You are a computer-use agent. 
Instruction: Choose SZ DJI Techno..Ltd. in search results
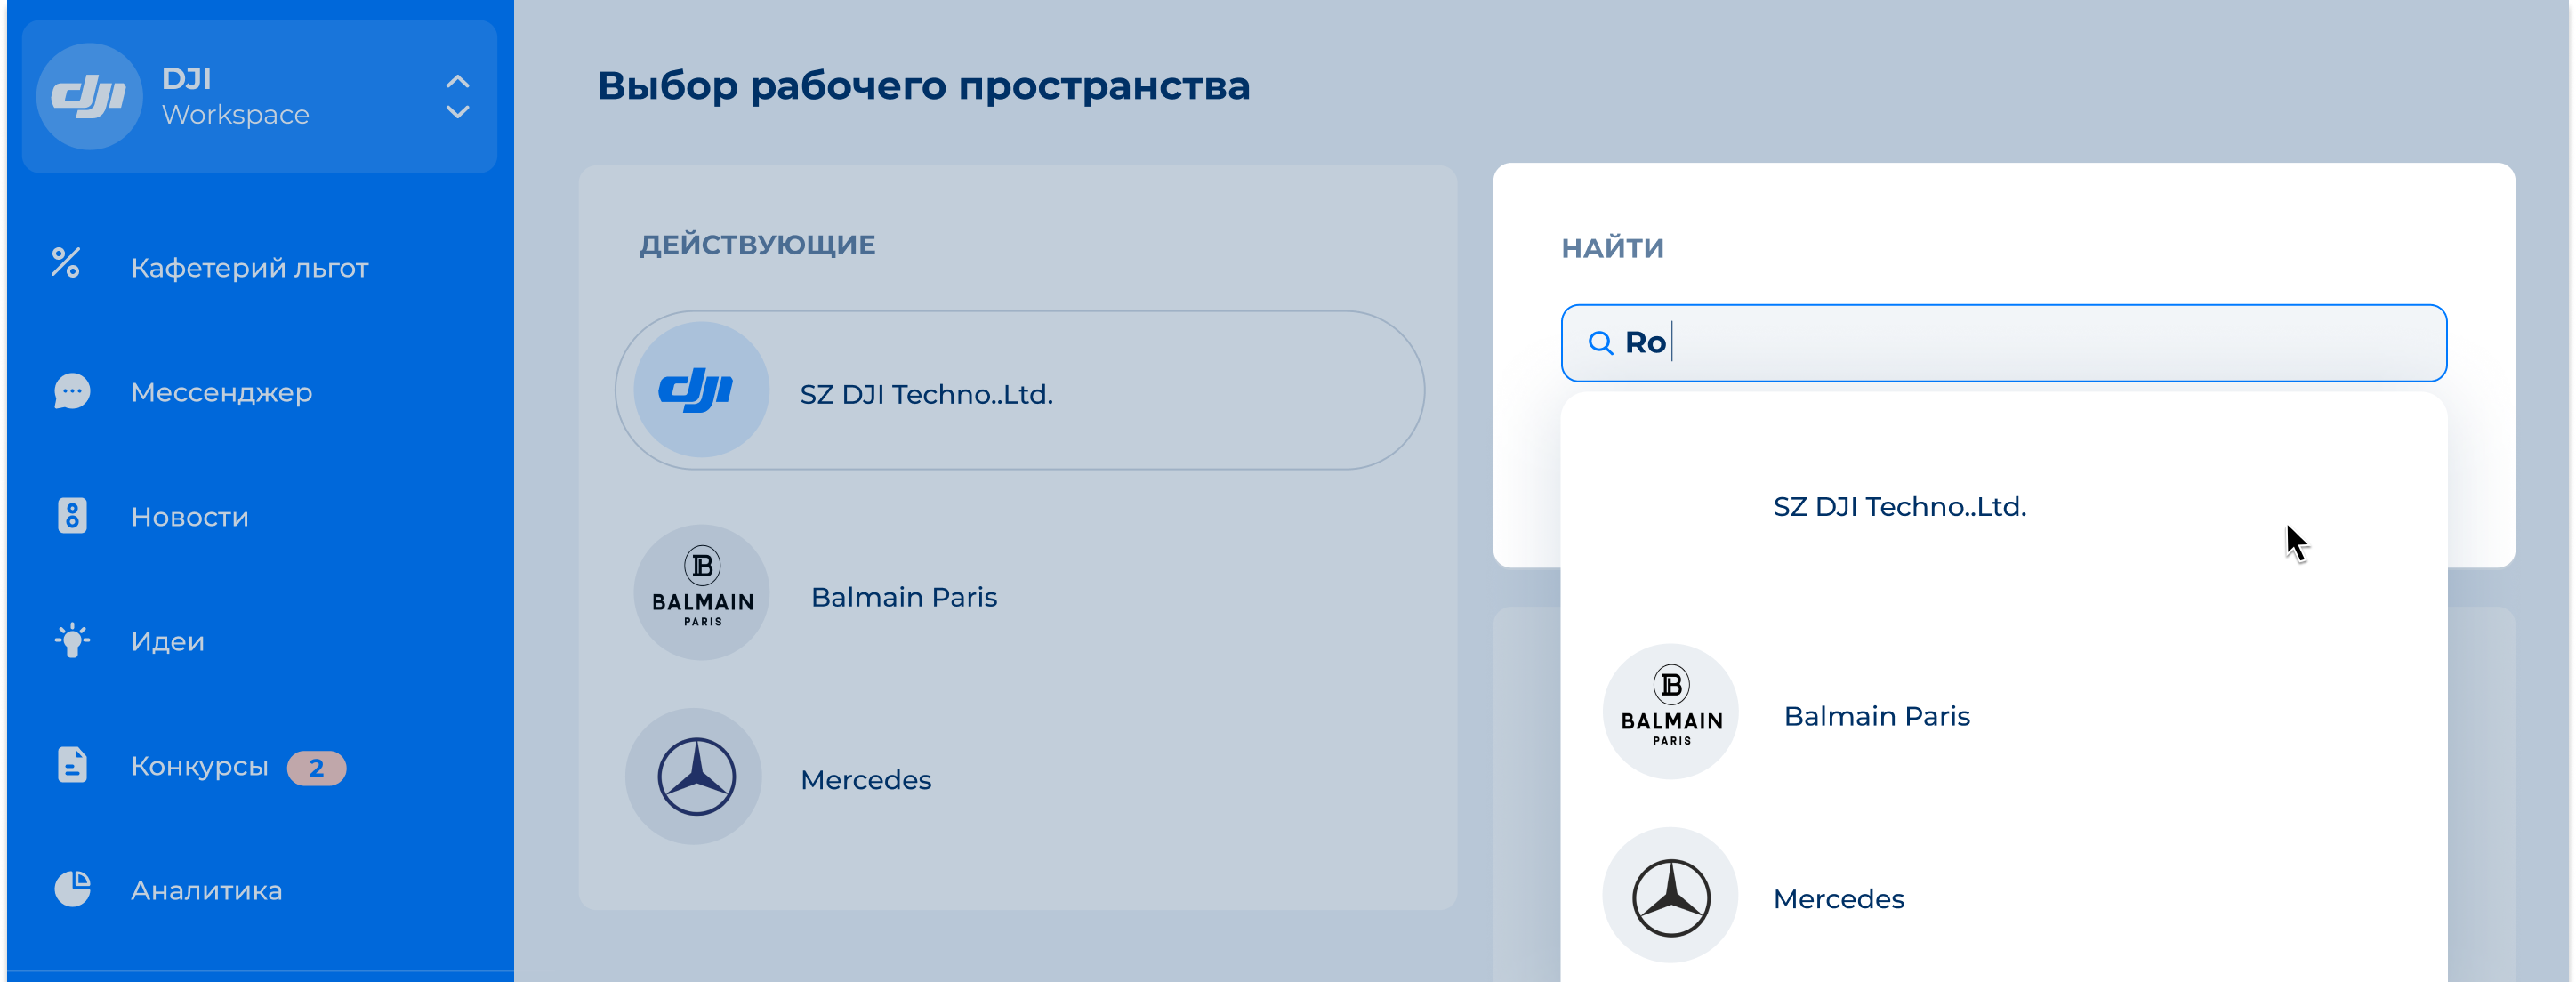tap(1899, 507)
